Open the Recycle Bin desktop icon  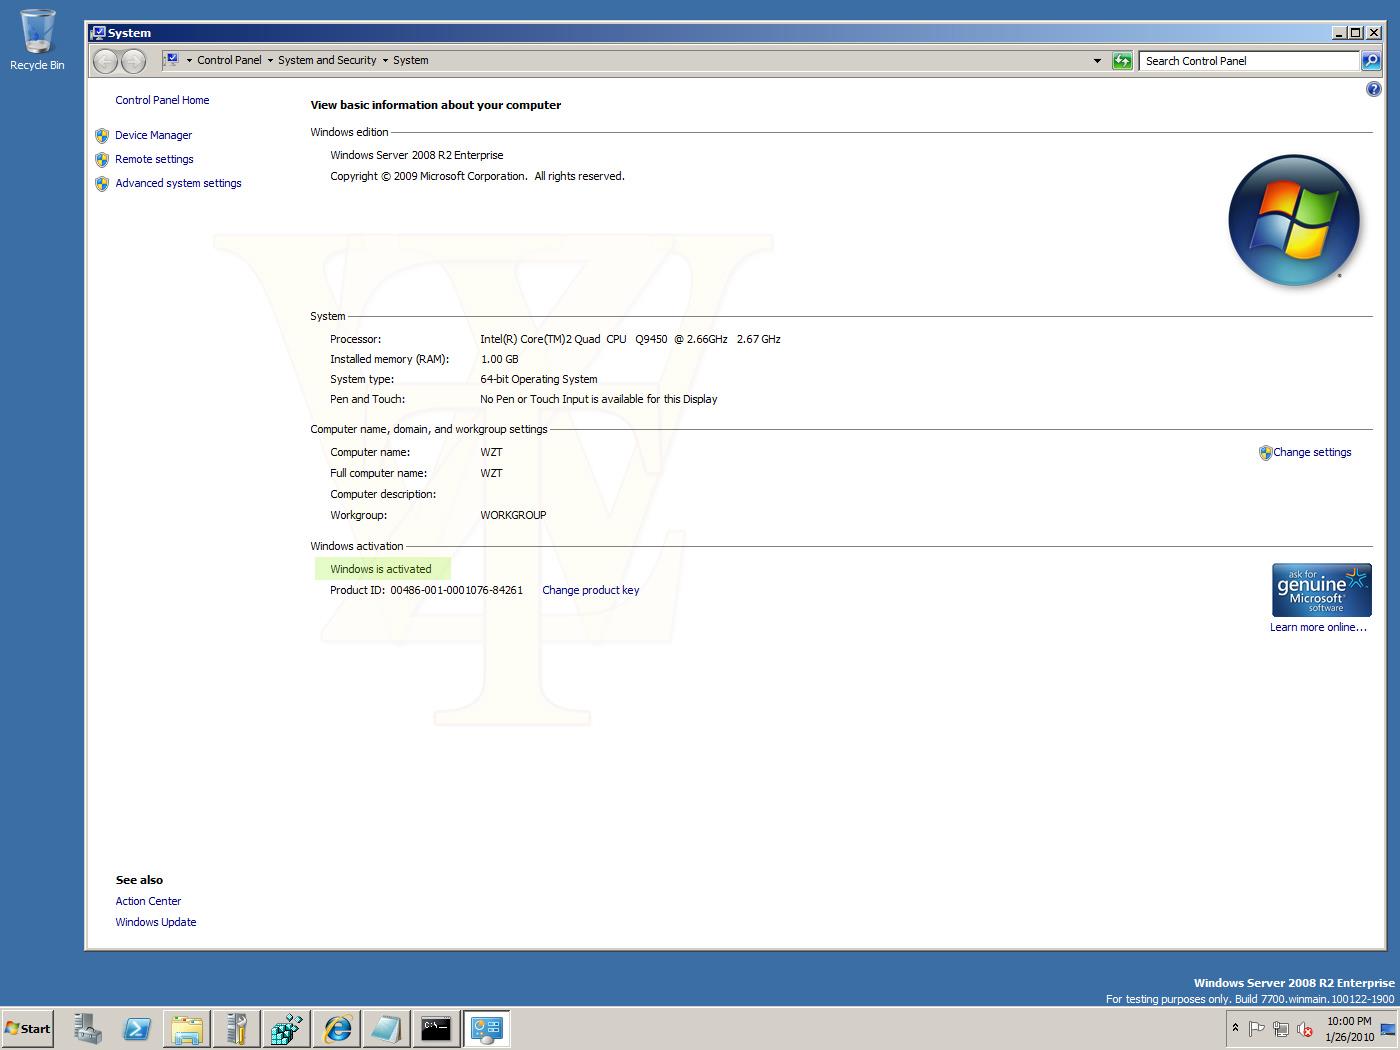[x=37, y=40]
